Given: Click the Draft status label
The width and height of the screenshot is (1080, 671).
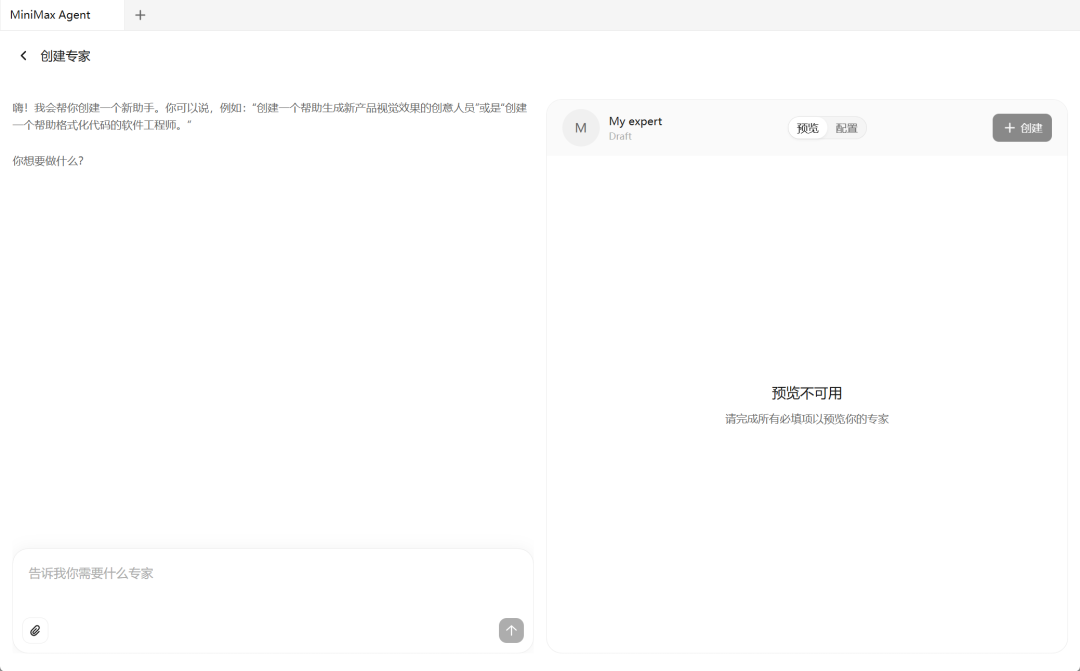Looking at the screenshot, I should tap(620, 136).
